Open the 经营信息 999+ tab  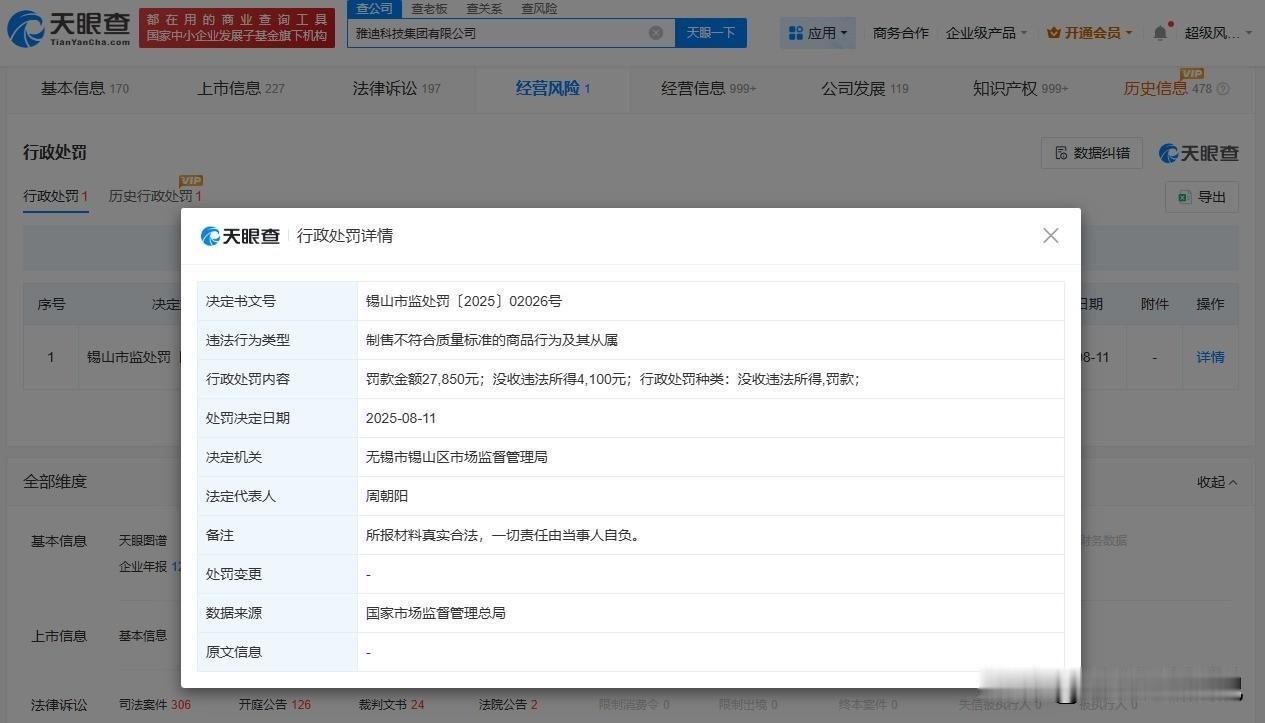[709, 88]
